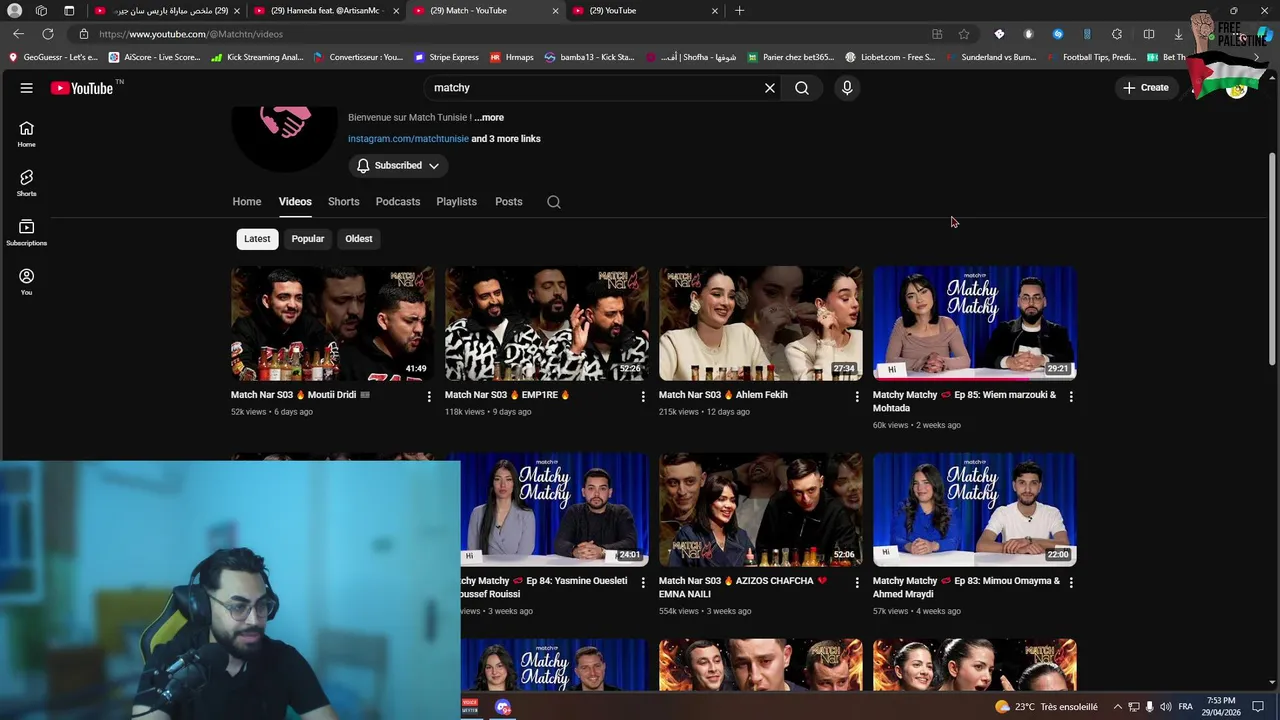Screen dimensions: 1280x720
Task: Open the 'and 3 more links' list
Action: coord(506,139)
